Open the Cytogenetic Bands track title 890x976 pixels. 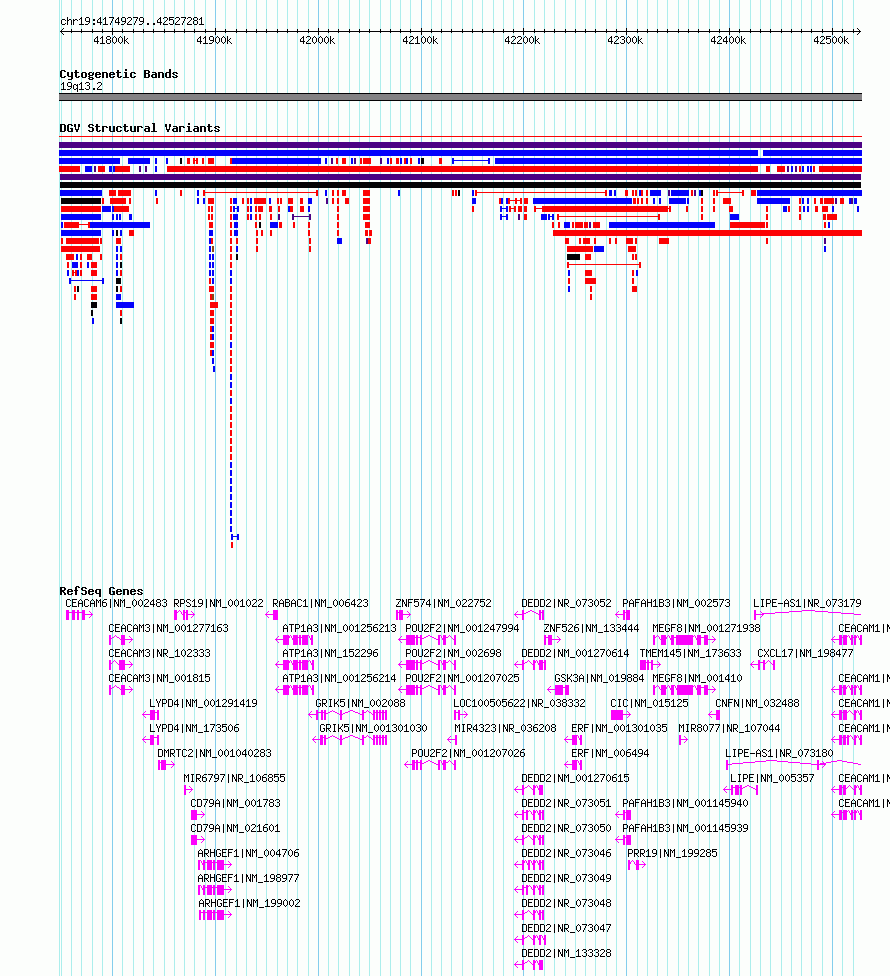pyautogui.click(x=119, y=74)
